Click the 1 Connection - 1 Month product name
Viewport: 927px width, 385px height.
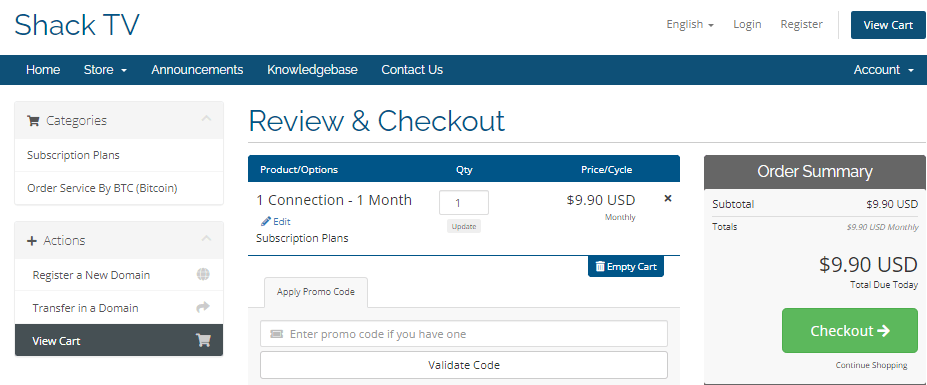[x=334, y=200]
